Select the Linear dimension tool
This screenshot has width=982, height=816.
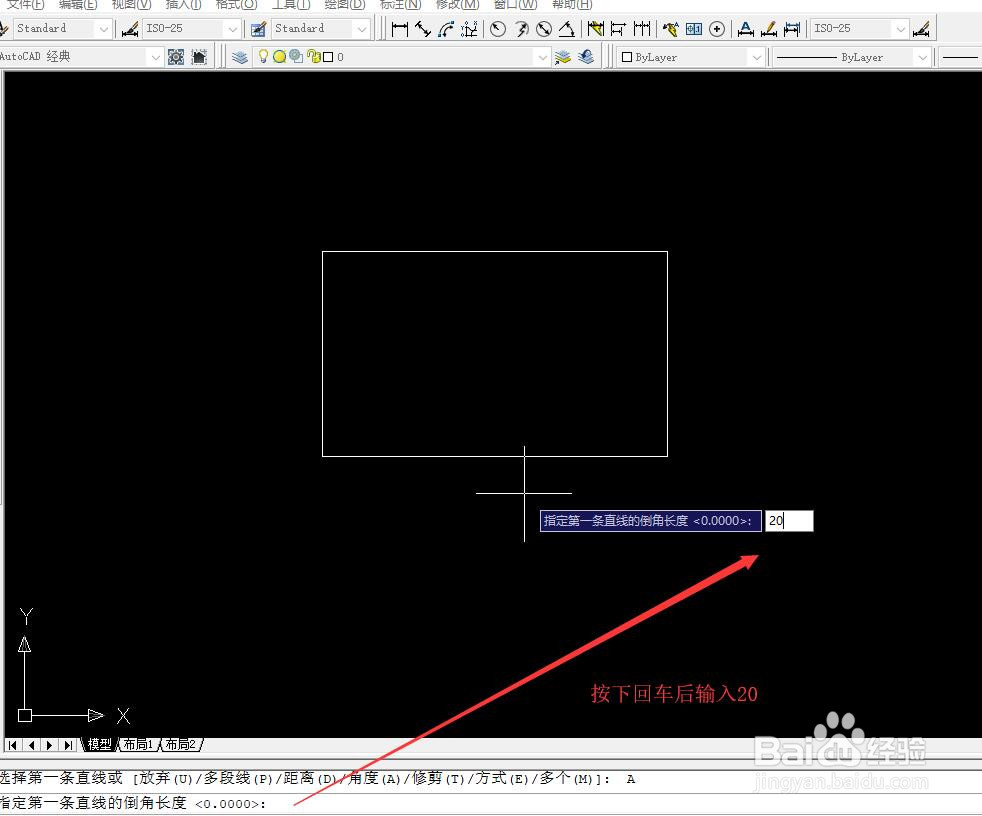point(400,29)
